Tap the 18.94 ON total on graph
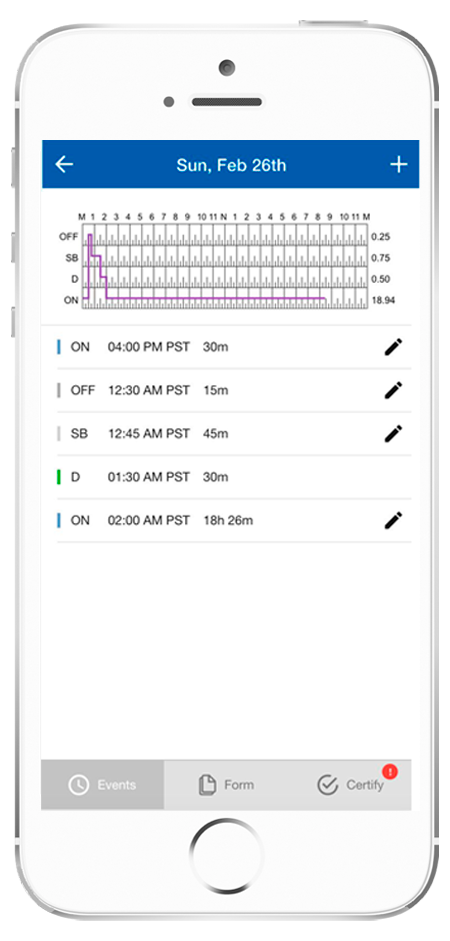This screenshot has width=450, height=941. point(383,300)
